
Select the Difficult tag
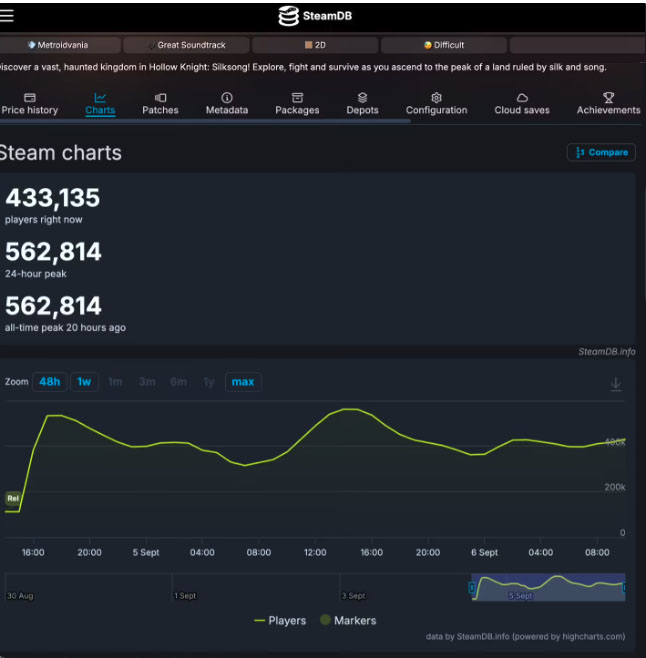click(x=444, y=45)
